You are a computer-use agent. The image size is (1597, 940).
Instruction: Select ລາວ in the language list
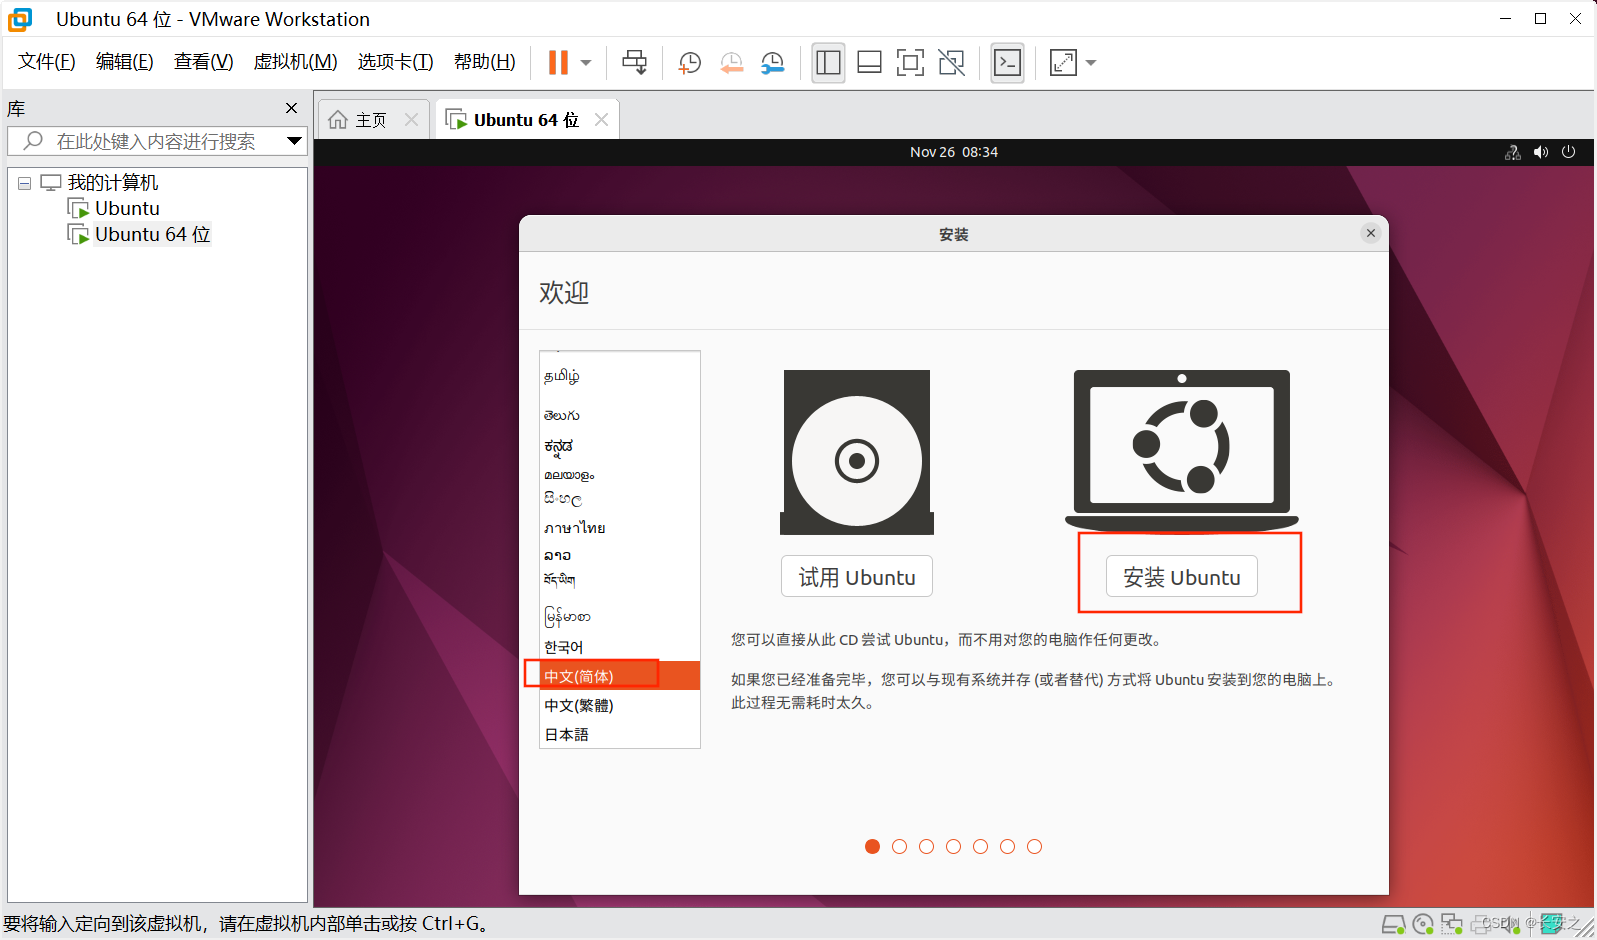[557, 555]
